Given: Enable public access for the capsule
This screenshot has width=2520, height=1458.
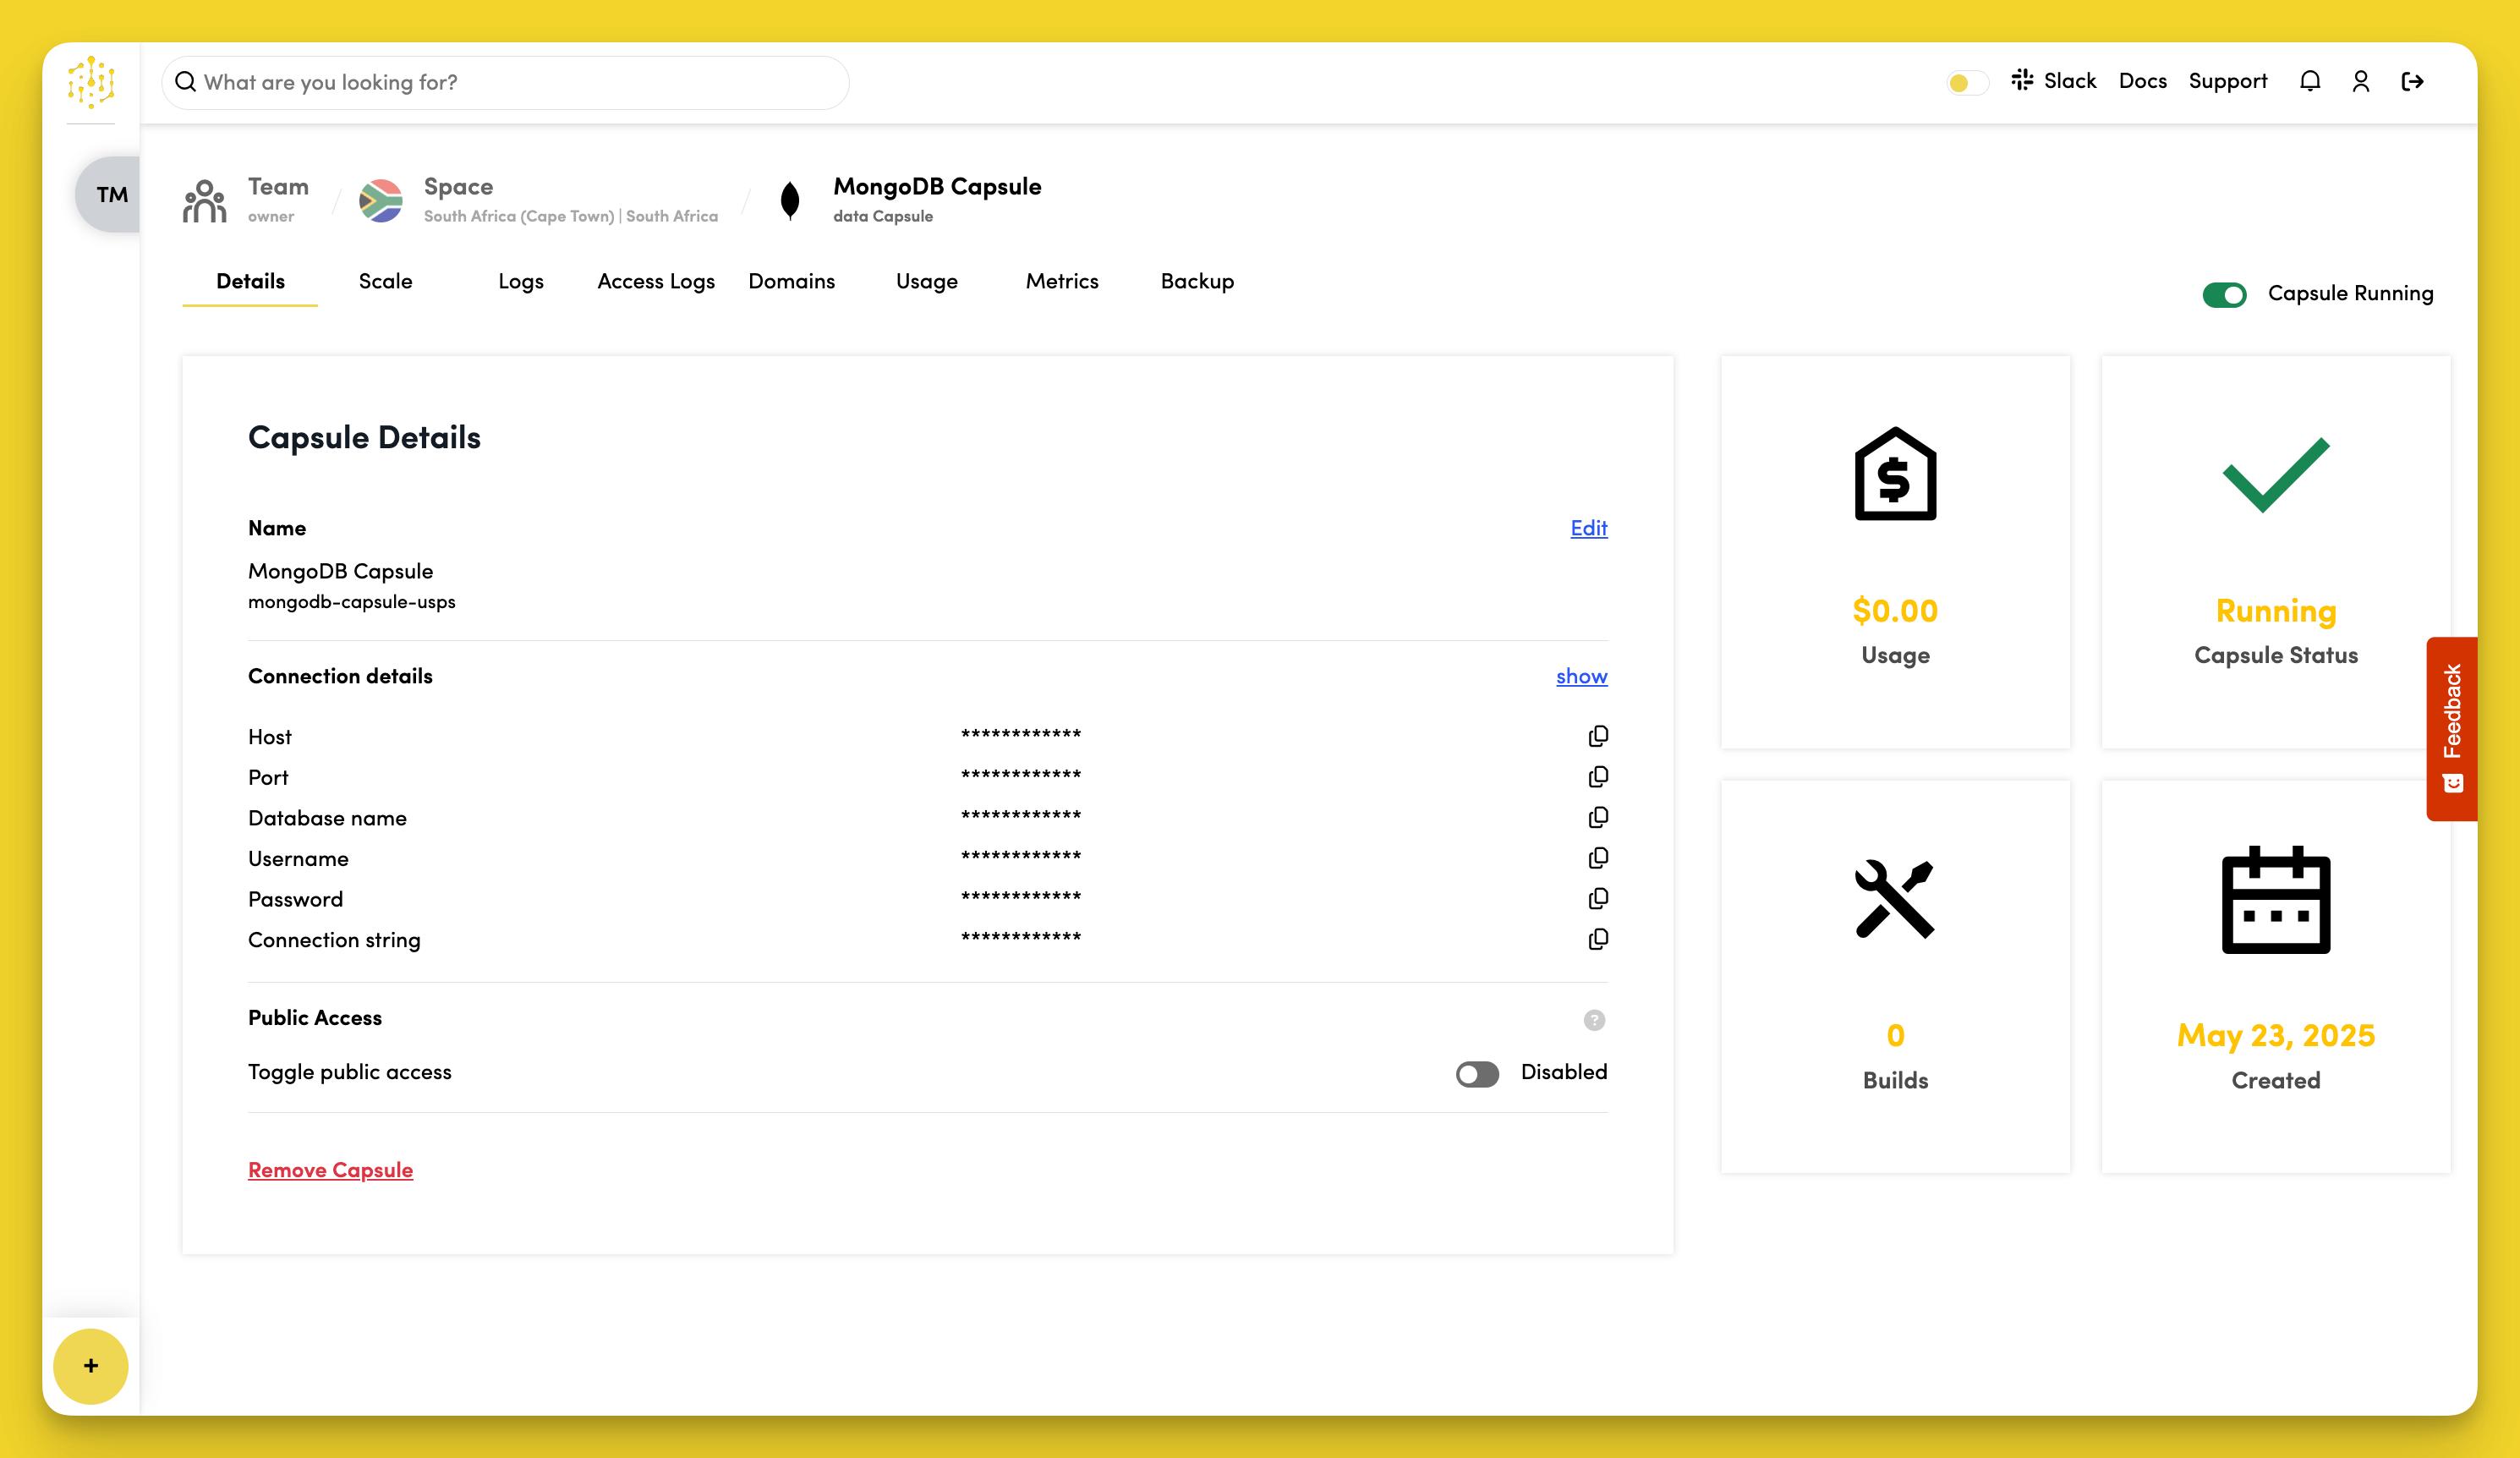Looking at the screenshot, I should coord(1477,1074).
